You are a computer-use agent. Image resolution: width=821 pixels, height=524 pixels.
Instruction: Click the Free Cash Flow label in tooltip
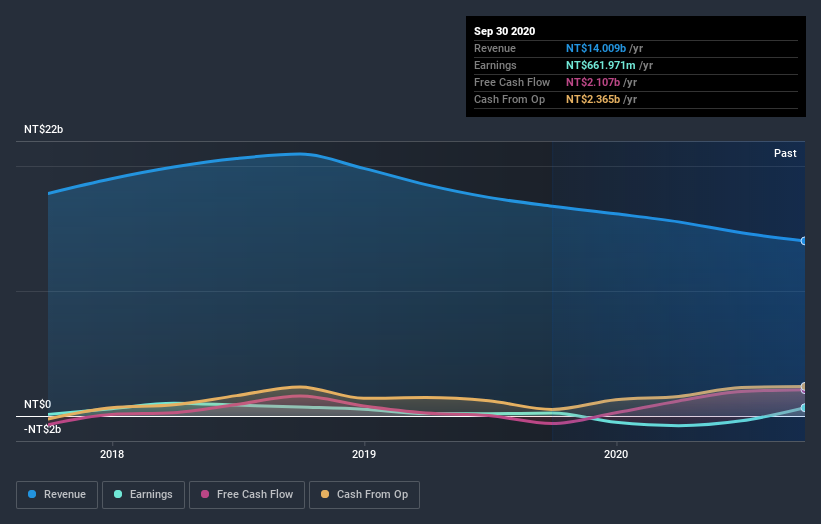point(512,82)
